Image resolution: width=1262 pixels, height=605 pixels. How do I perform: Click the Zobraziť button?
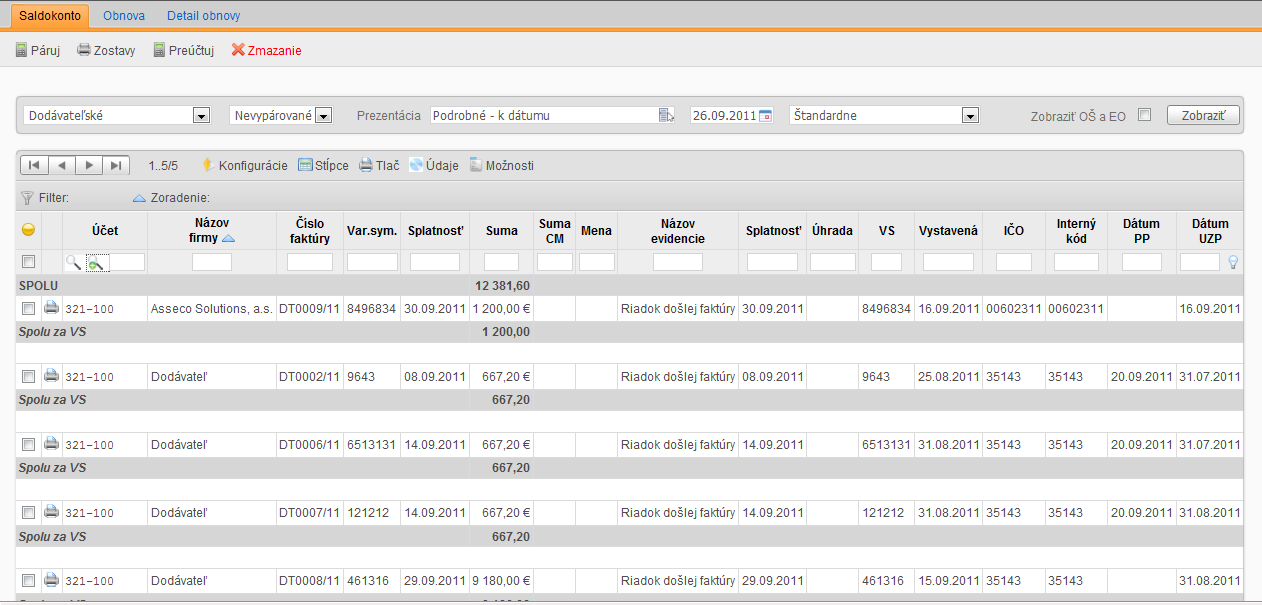click(x=1203, y=115)
